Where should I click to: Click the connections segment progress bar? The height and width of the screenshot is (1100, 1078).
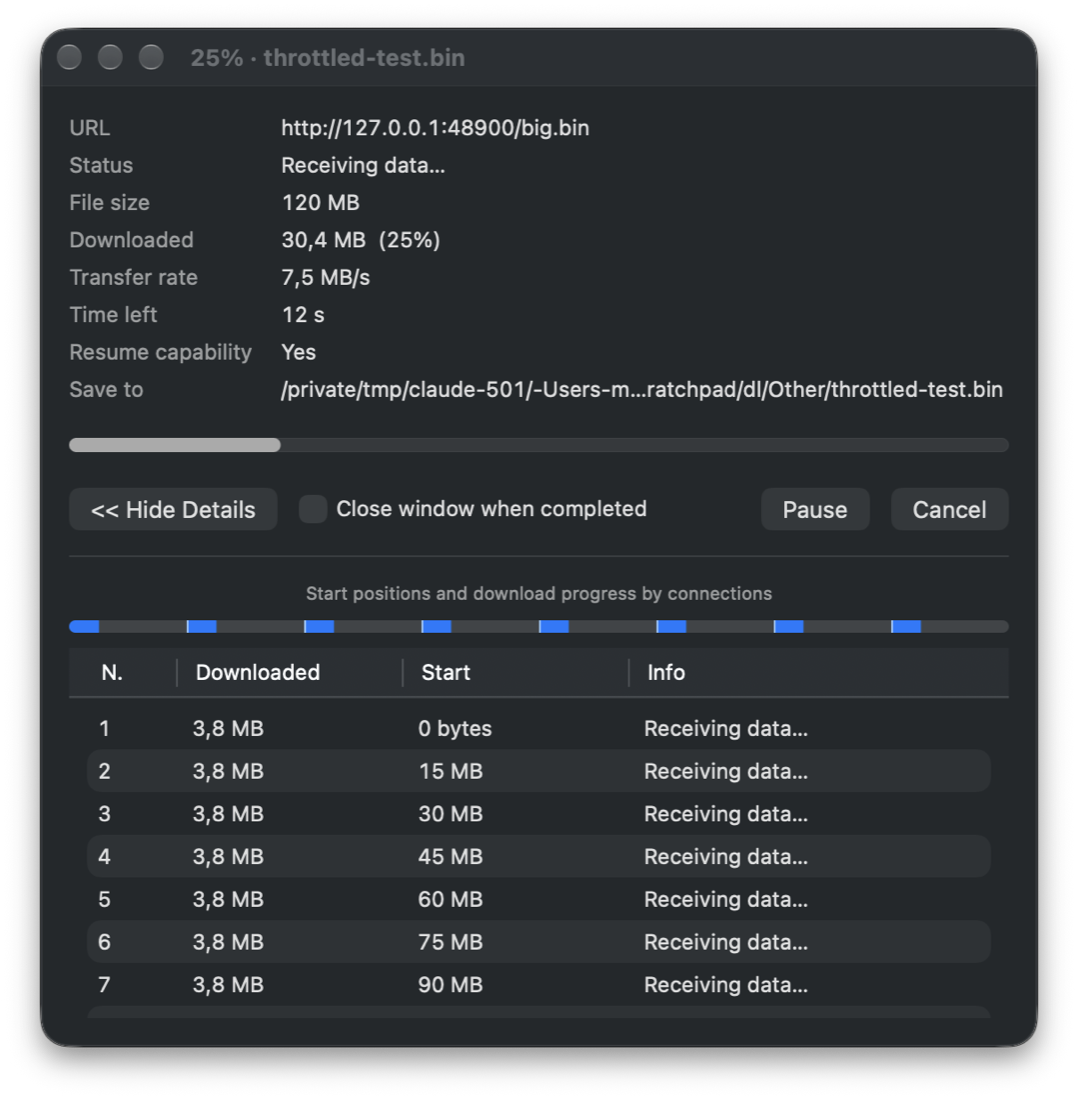coord(539,626)
